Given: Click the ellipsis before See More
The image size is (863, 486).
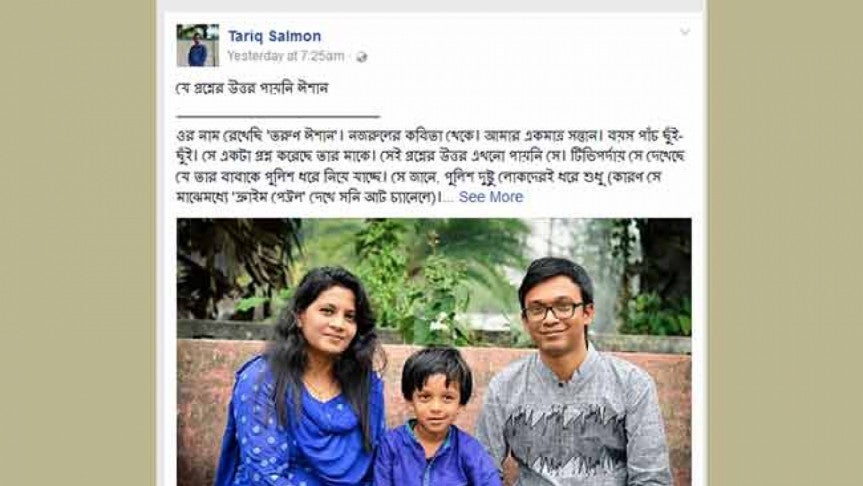Looking at the screenshot, I should pos(449,199).
